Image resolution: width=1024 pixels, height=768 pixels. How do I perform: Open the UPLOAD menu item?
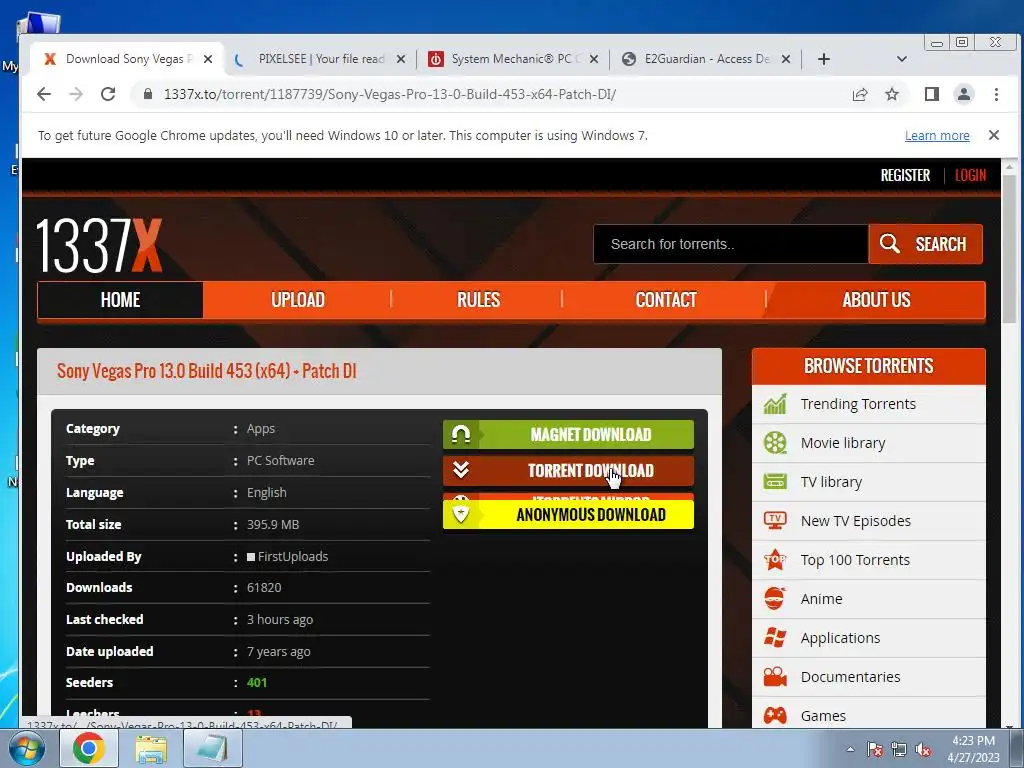[x=298, y=300]
